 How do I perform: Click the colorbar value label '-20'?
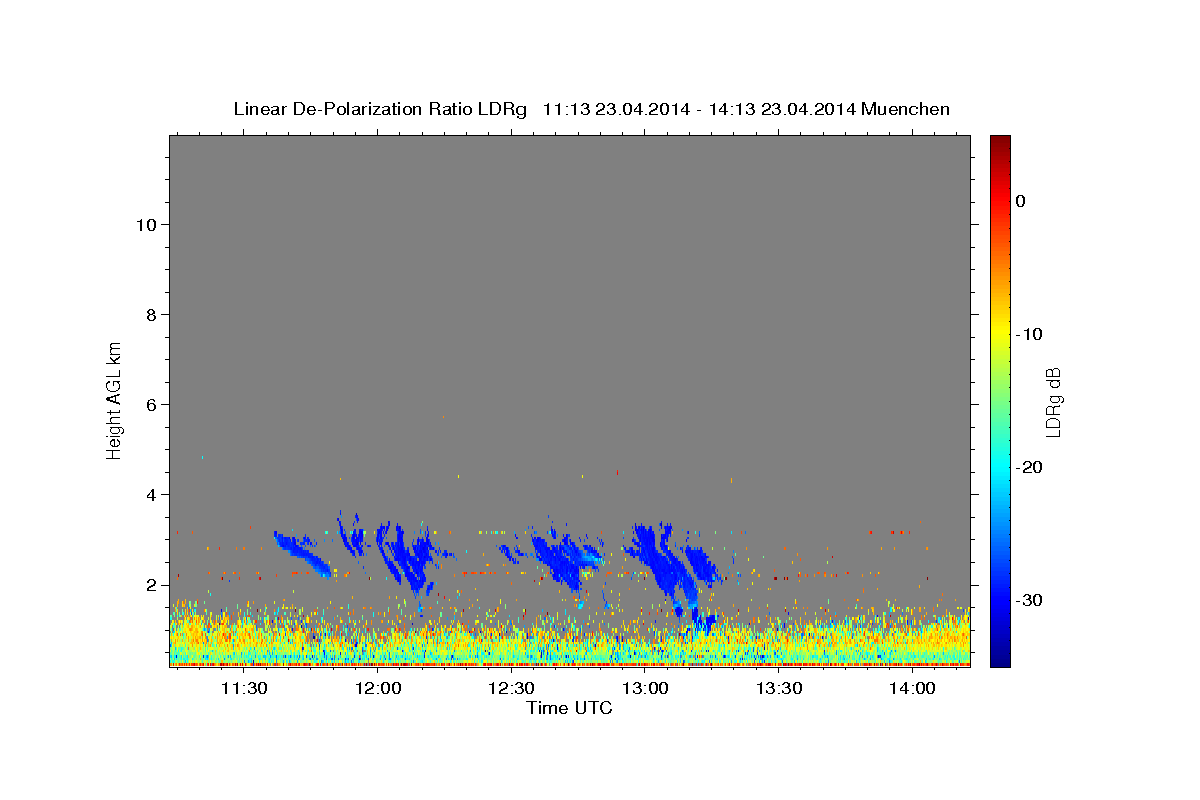click(1030, 467)
